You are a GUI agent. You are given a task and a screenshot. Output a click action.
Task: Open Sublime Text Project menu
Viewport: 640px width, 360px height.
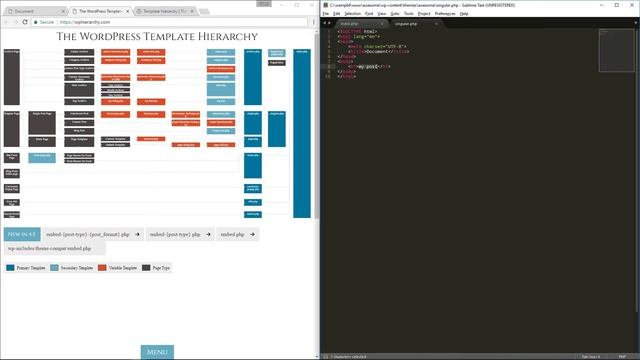click(x=424, y=14)
